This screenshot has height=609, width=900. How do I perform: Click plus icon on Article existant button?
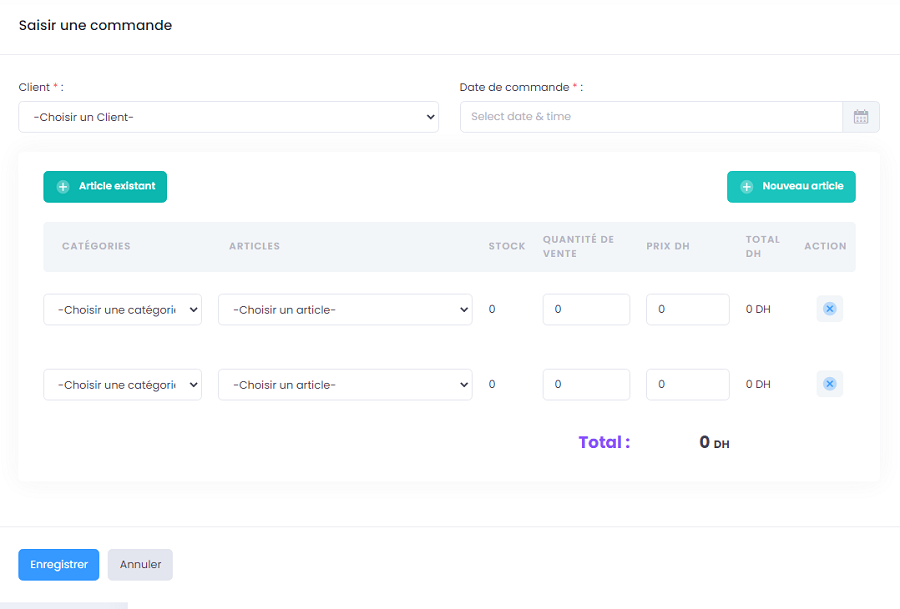tap(63, 187)
